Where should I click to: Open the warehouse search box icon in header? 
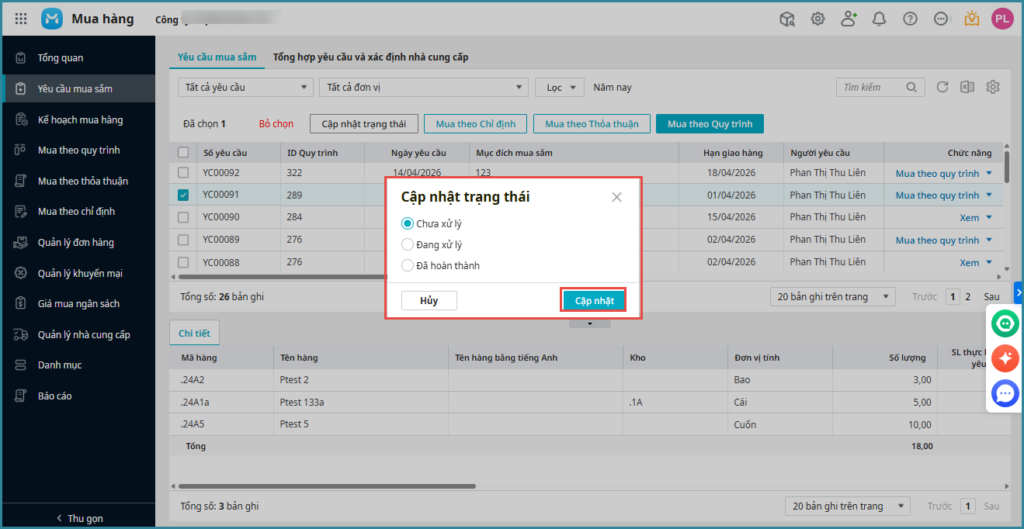coord(787,19)
